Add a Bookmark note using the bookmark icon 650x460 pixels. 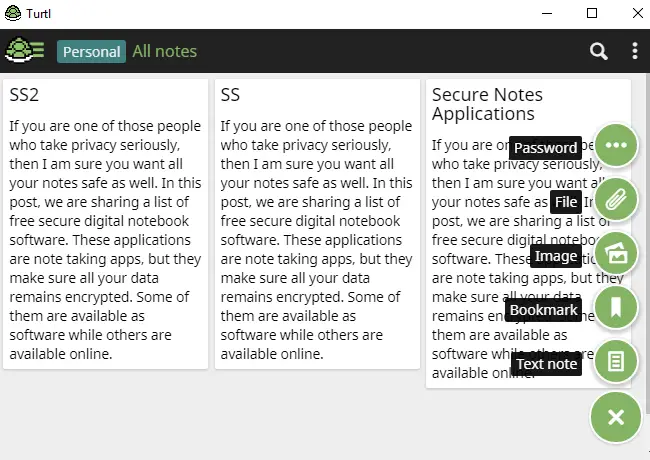point(616,307)
